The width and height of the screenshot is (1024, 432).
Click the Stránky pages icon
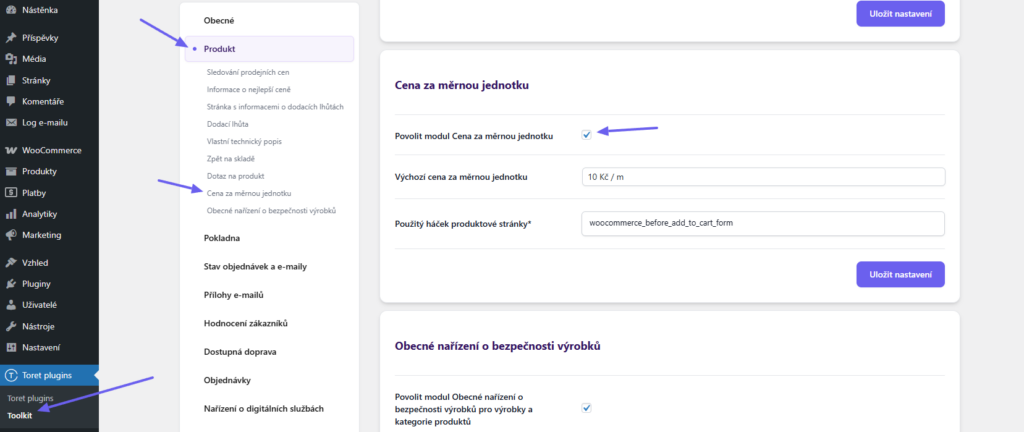pyautogui.click(x=11, y=80)
